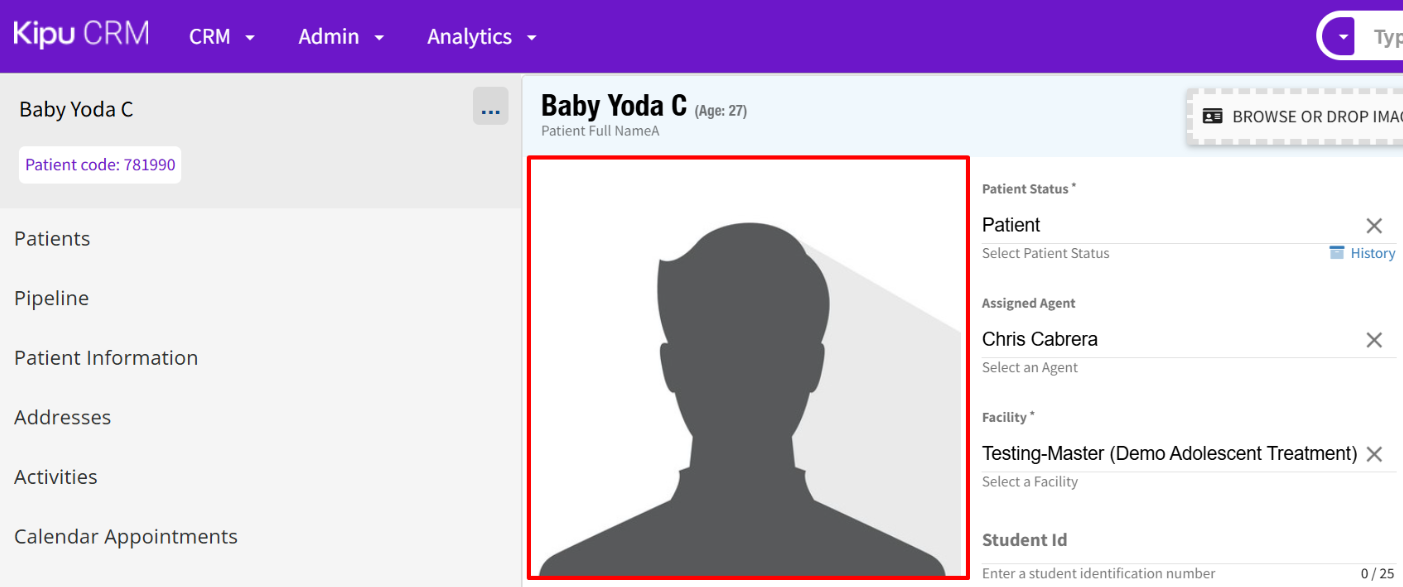Expand the Admin menu
This screenshot has width=1403, height=587.
[x=341, y=37]
